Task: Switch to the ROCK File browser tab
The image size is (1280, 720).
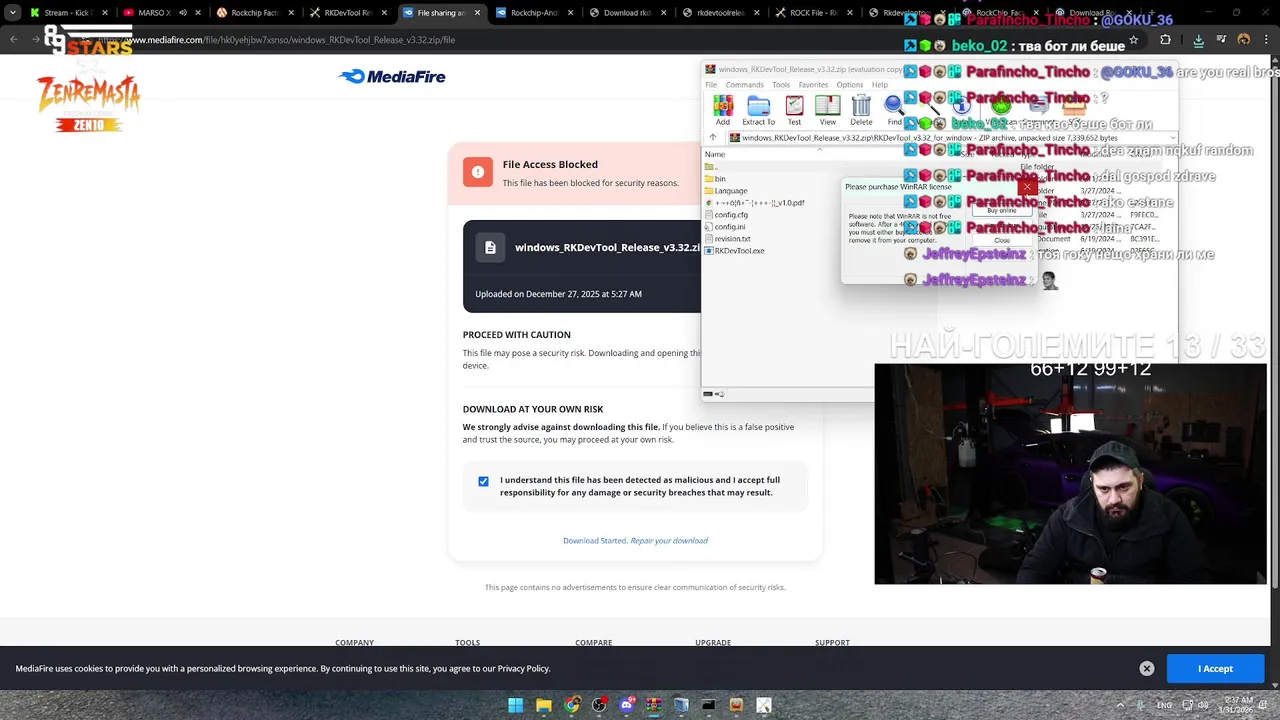Action: tap(813, 13)
